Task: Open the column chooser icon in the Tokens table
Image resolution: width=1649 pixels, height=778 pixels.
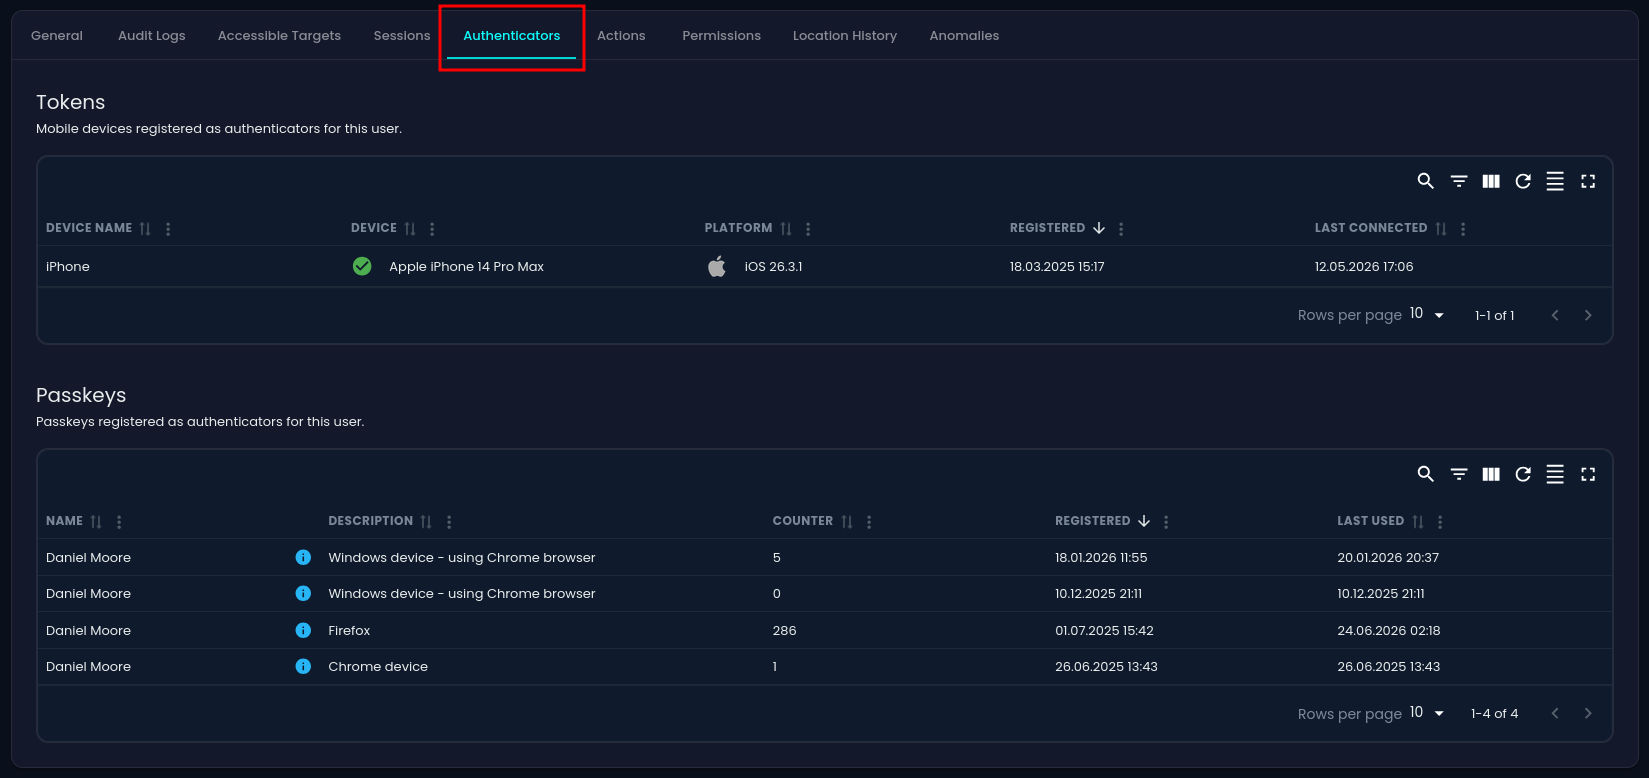Action: [1491, 181]
